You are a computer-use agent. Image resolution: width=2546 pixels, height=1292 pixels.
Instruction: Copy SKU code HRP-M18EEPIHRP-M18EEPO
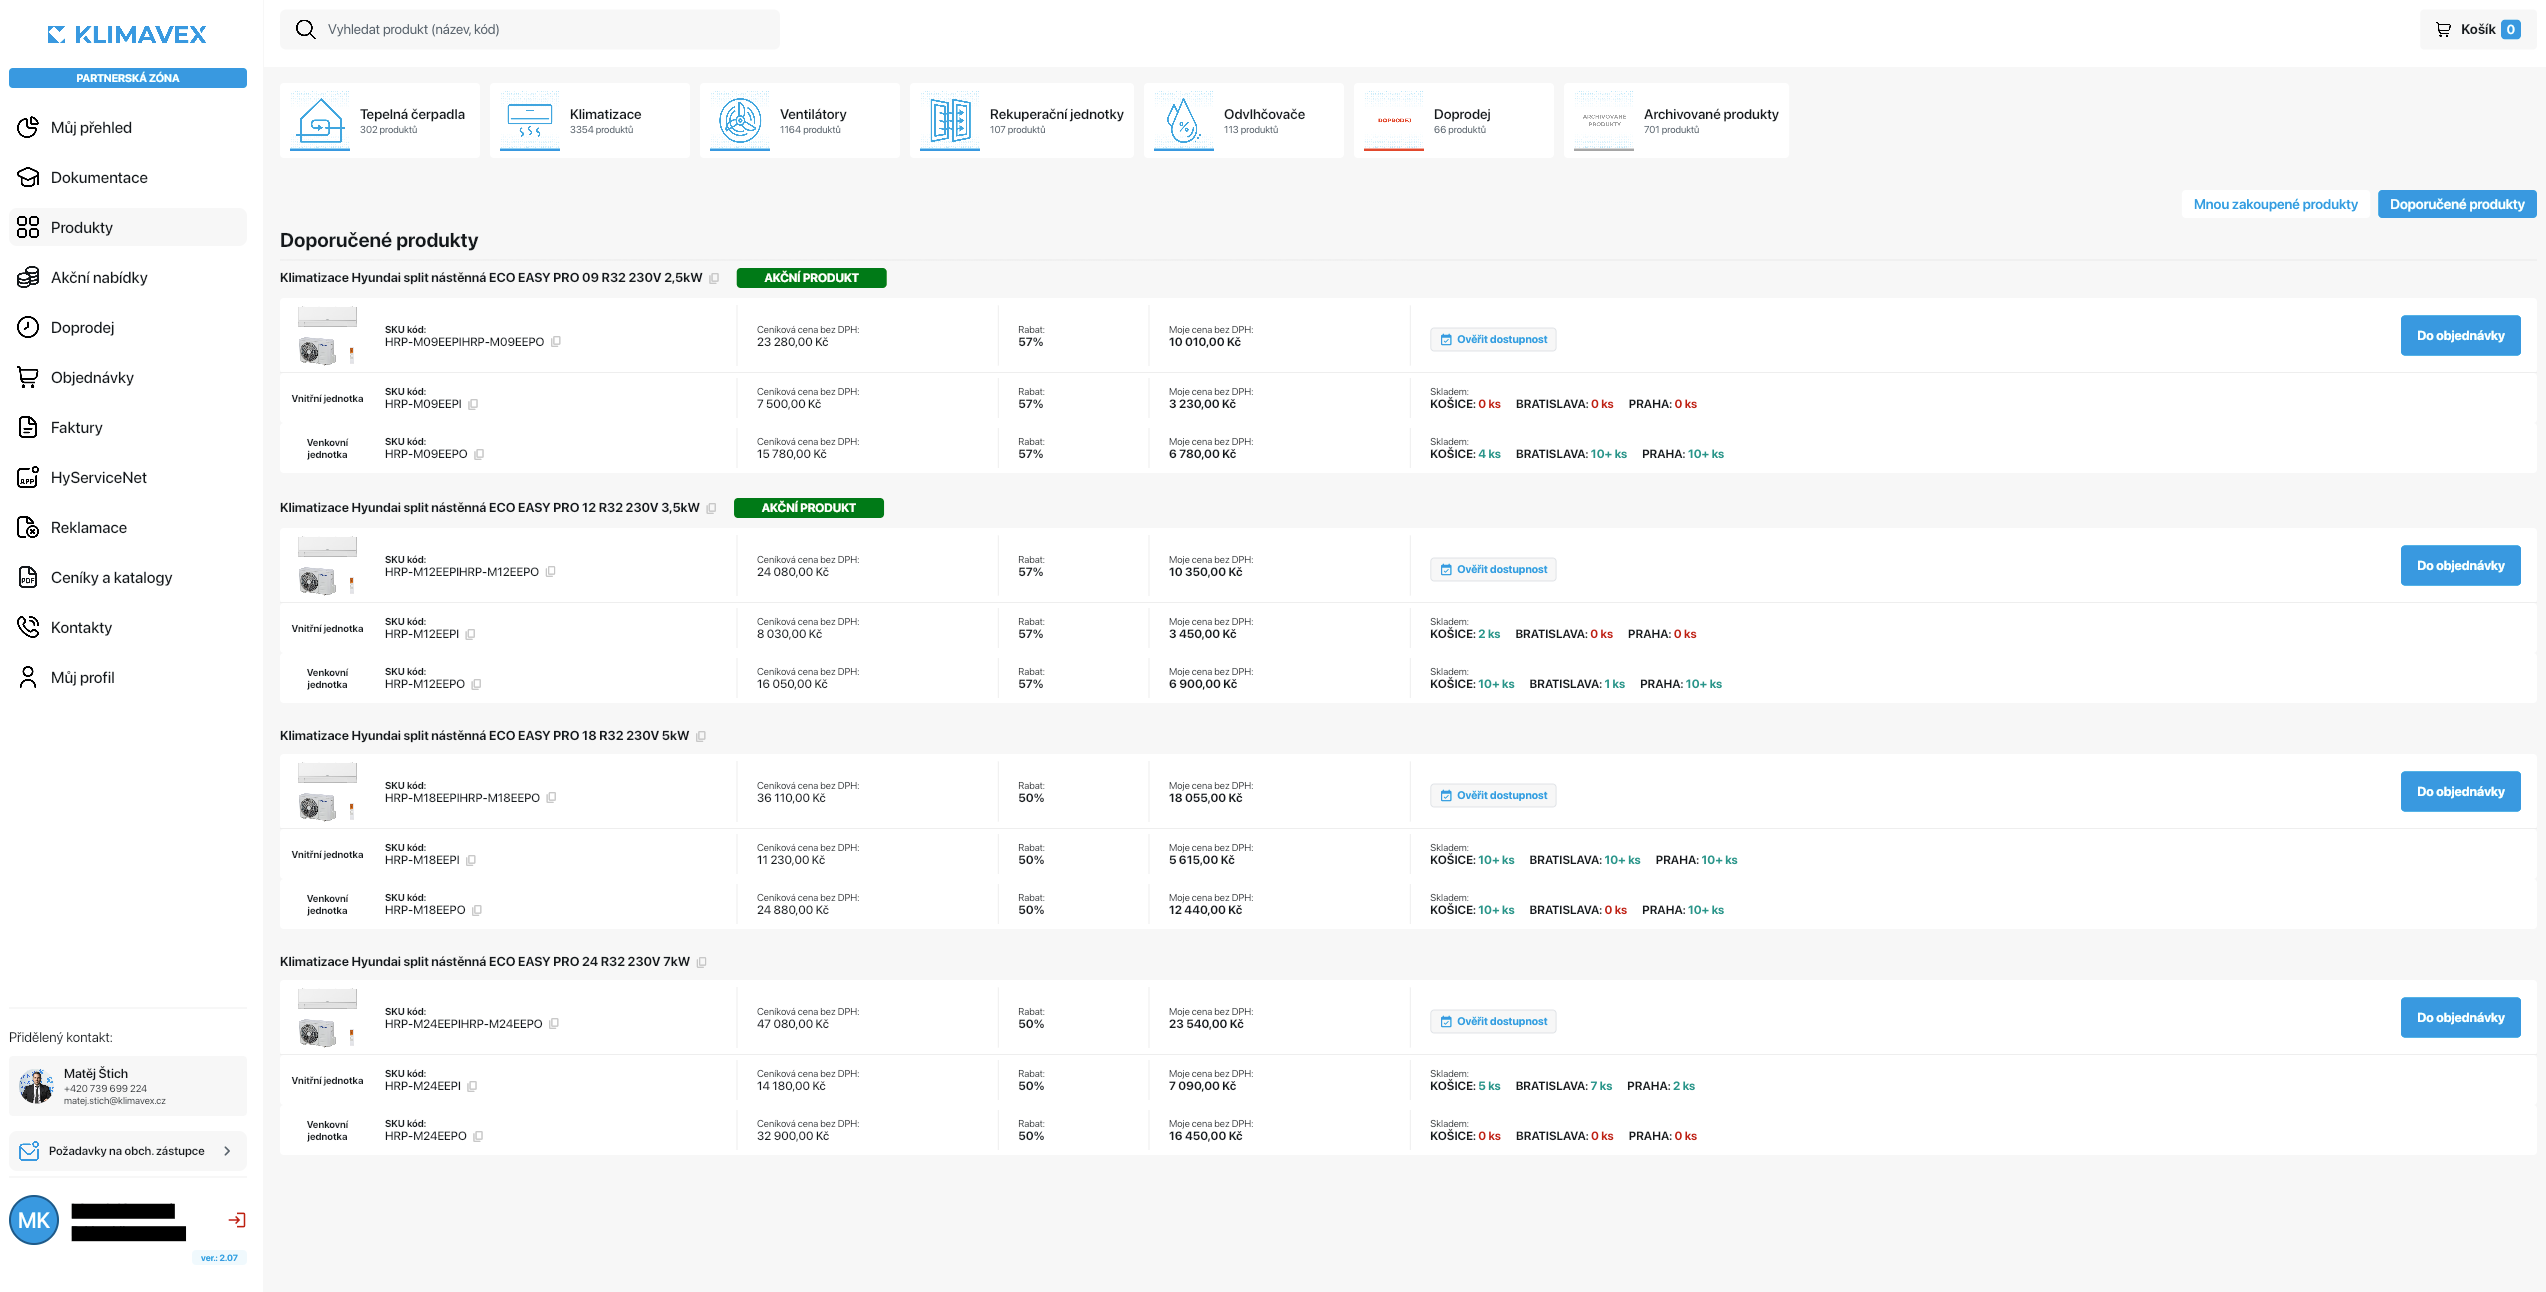point(551,798)
